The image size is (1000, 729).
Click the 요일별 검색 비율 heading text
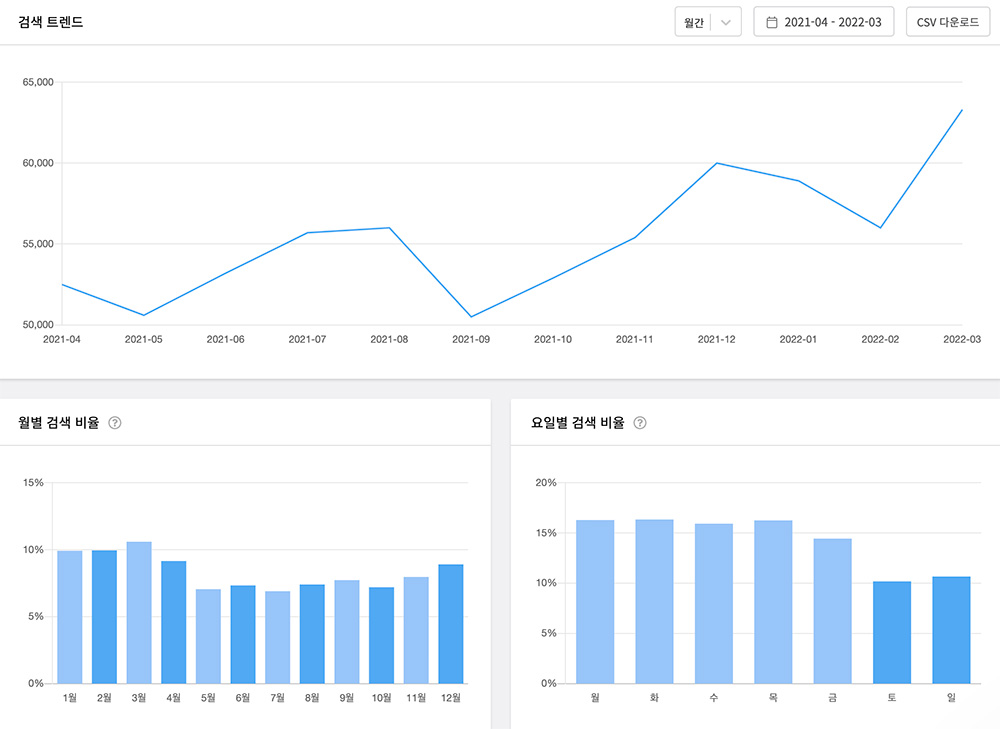(x=578, y=423)
